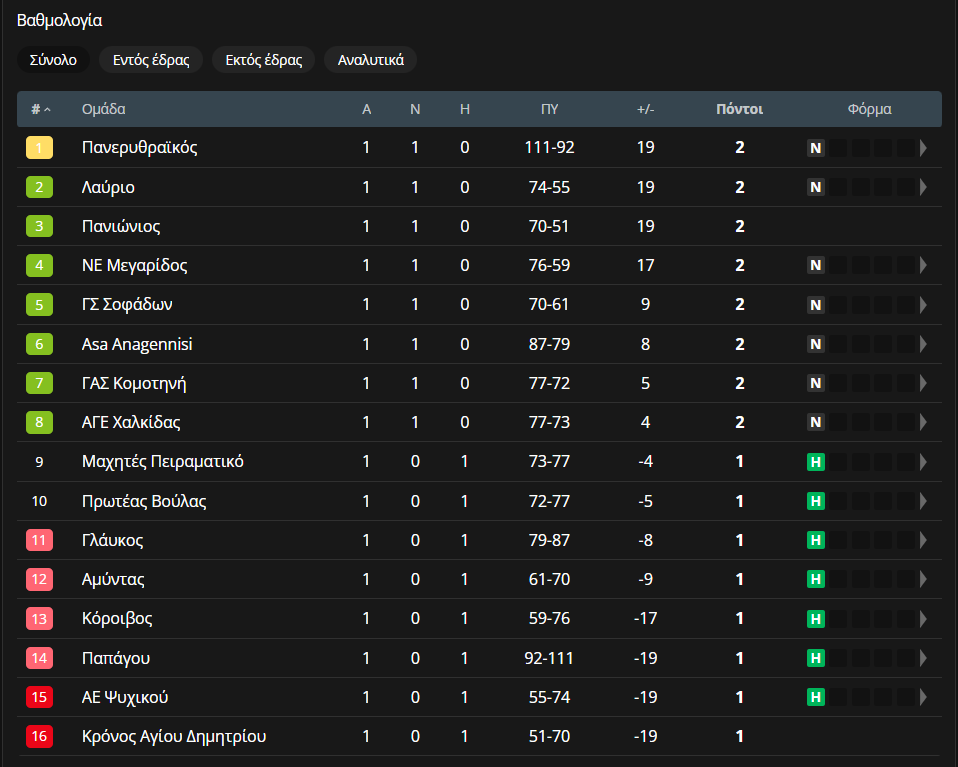Open the Αναλυτικά tab
This screenshot has height=767, width=958.
371,60
